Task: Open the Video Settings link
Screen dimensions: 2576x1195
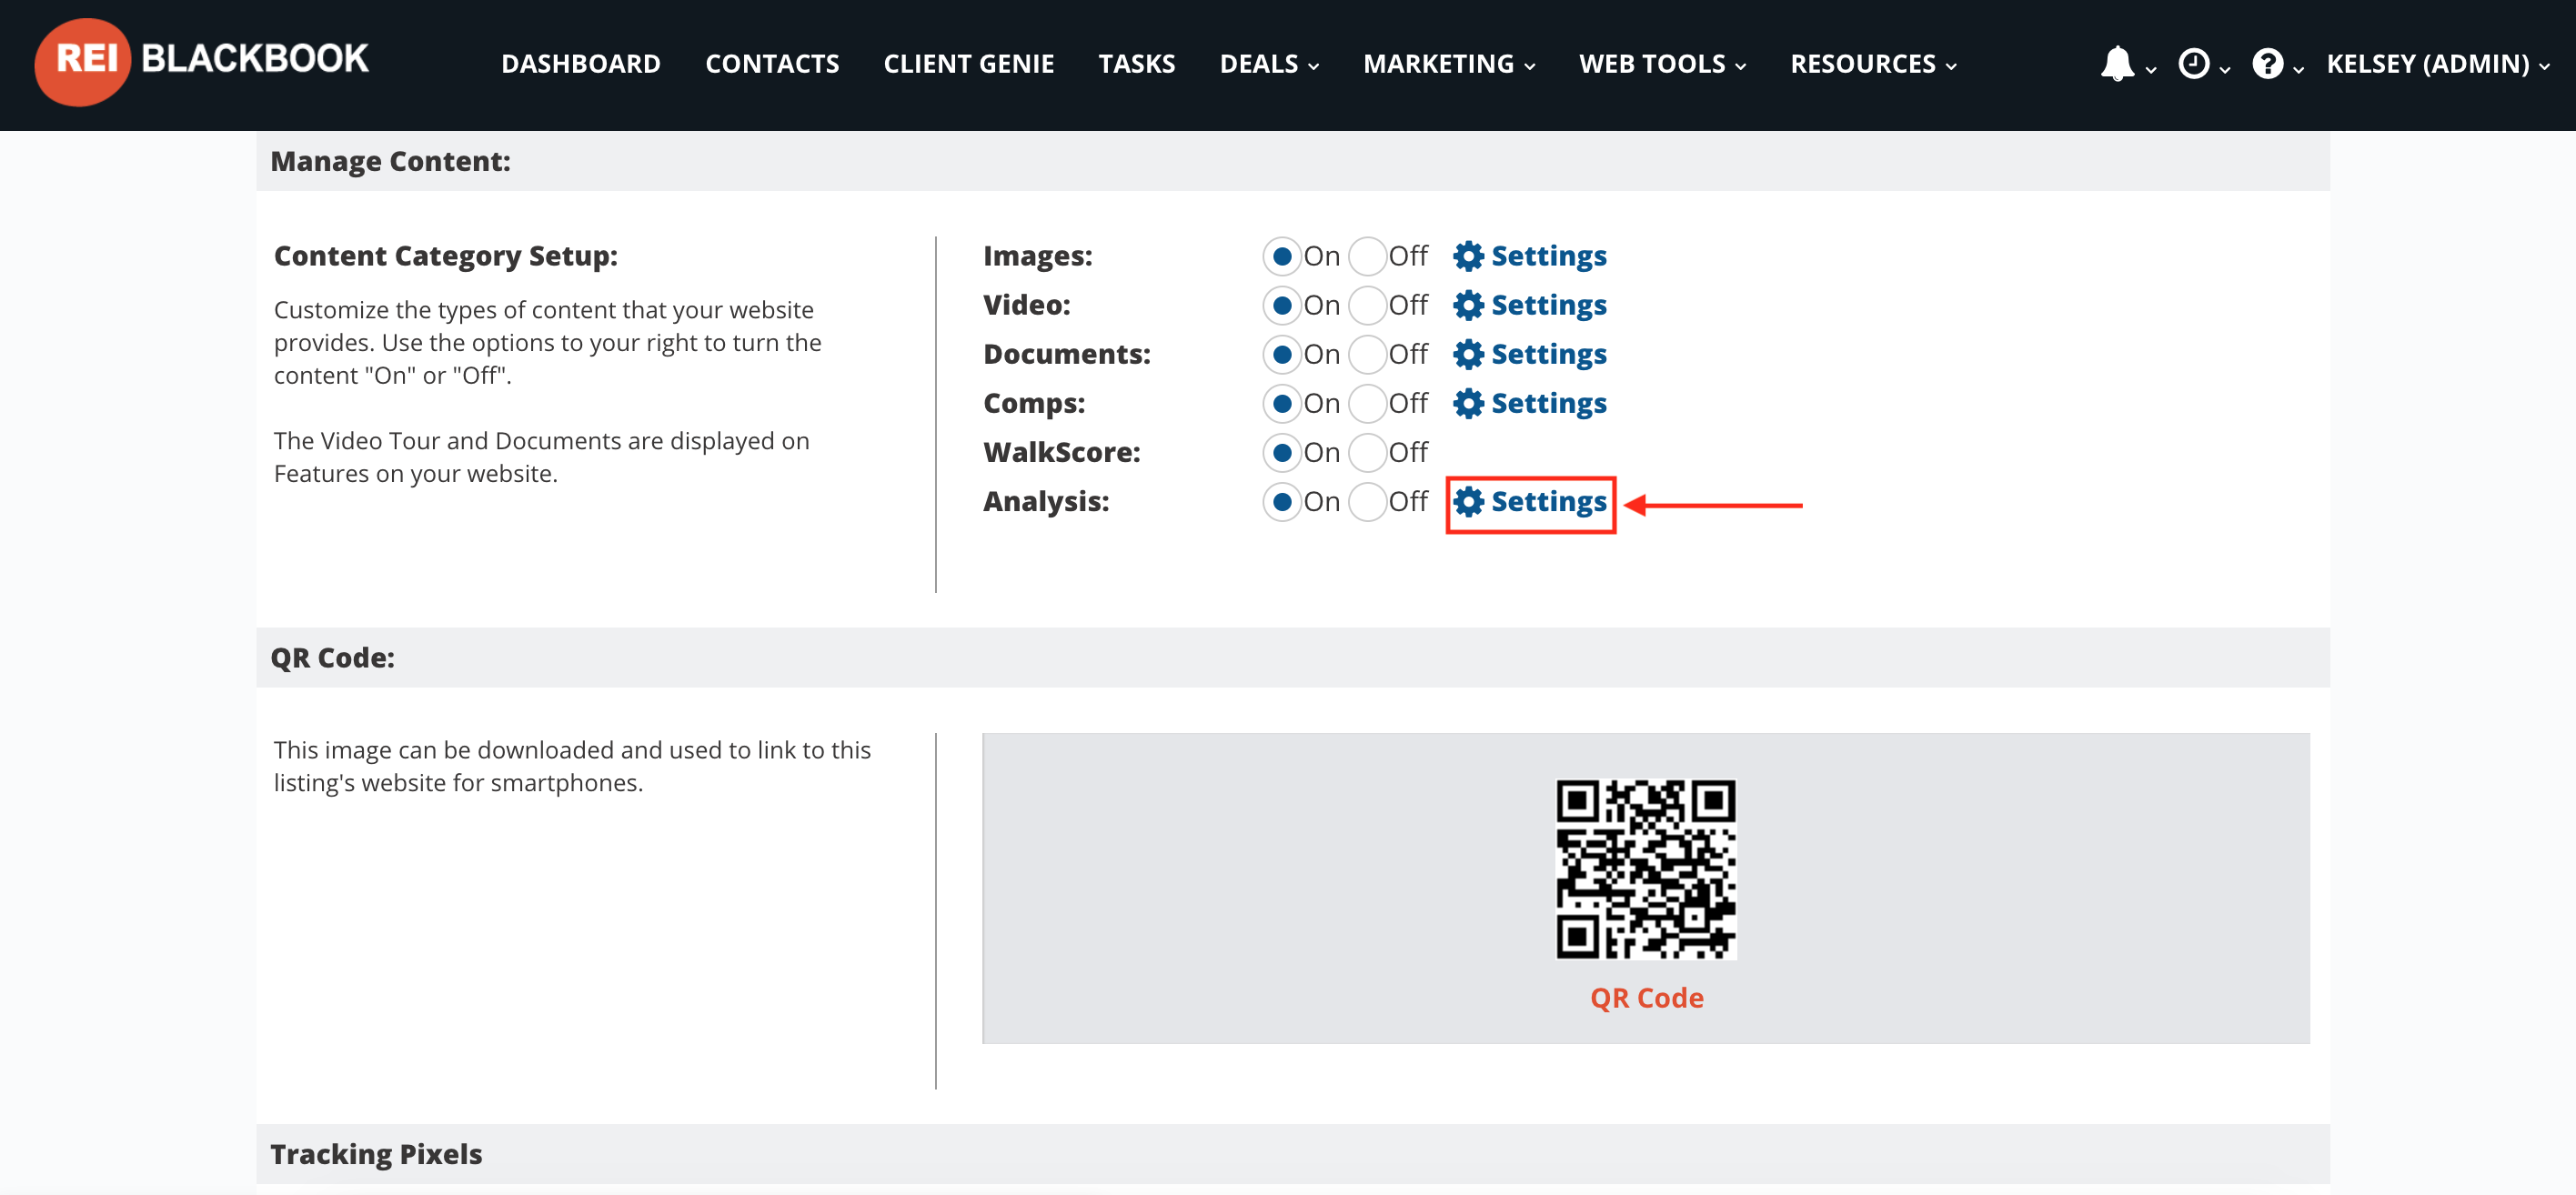Action: pos(1548,305)
